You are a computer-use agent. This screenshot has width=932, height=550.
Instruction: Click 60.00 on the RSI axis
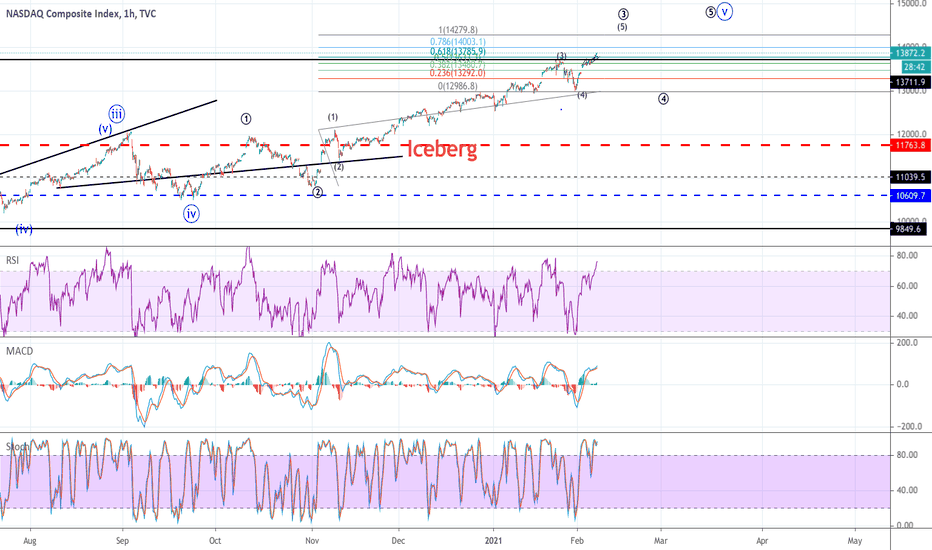click(x=908, y=286)
